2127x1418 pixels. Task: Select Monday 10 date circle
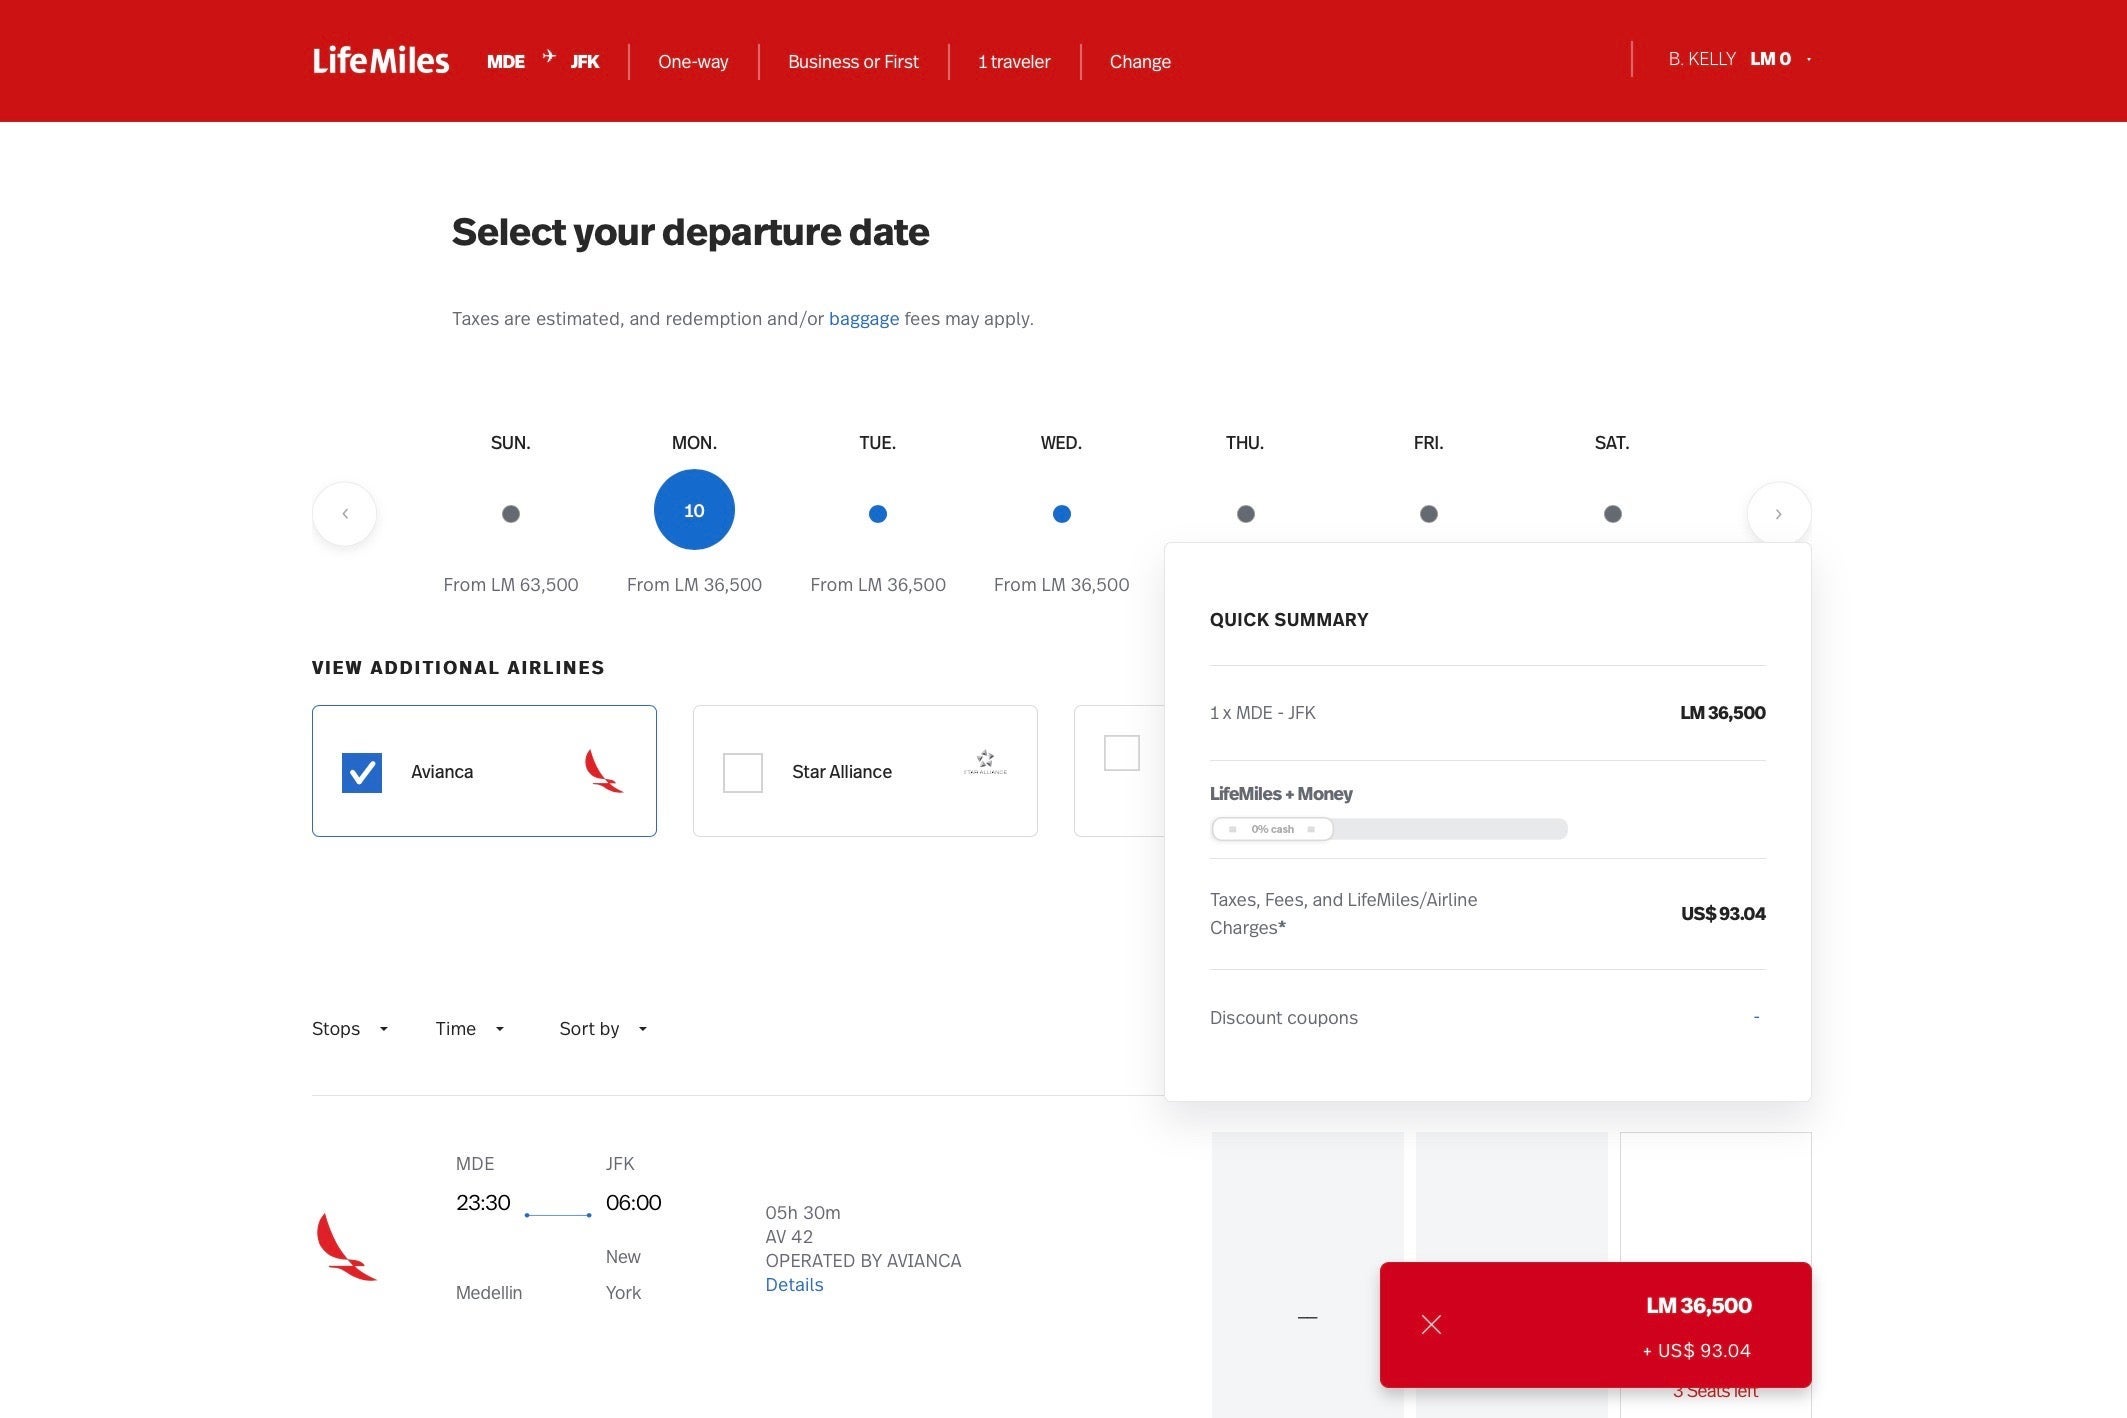pyautogui.click(x=694, y=510)
